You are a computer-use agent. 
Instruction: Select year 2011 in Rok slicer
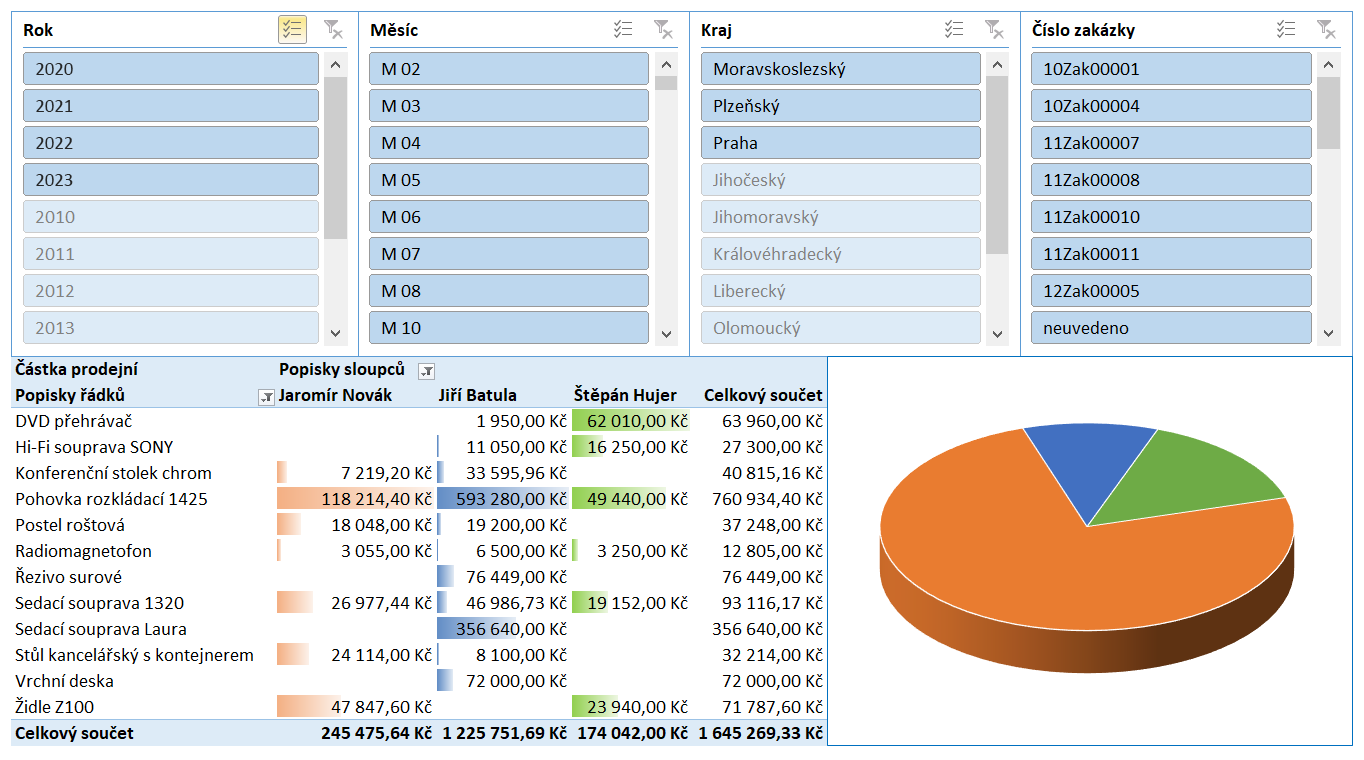(171, 254)
